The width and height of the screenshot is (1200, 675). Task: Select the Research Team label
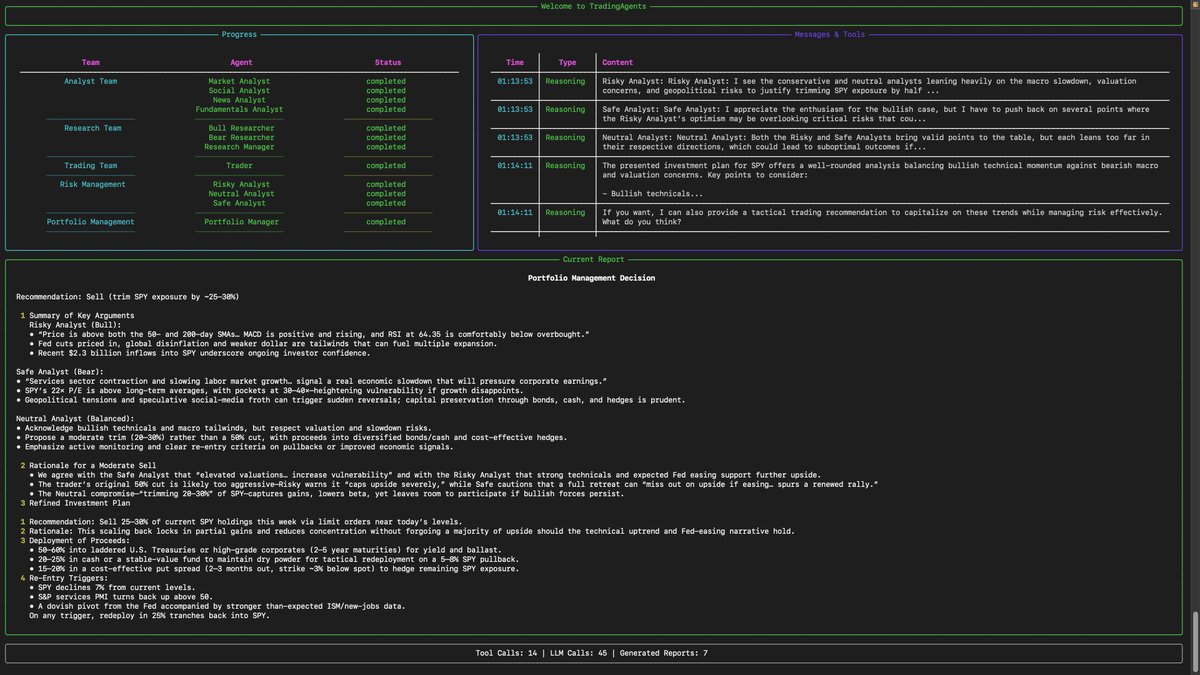tap(93, 128)
